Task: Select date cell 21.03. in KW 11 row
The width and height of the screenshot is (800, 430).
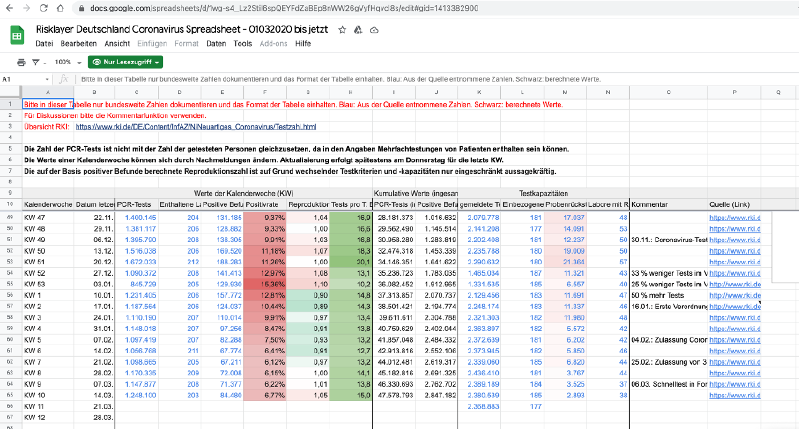Action: pos(94,407)
